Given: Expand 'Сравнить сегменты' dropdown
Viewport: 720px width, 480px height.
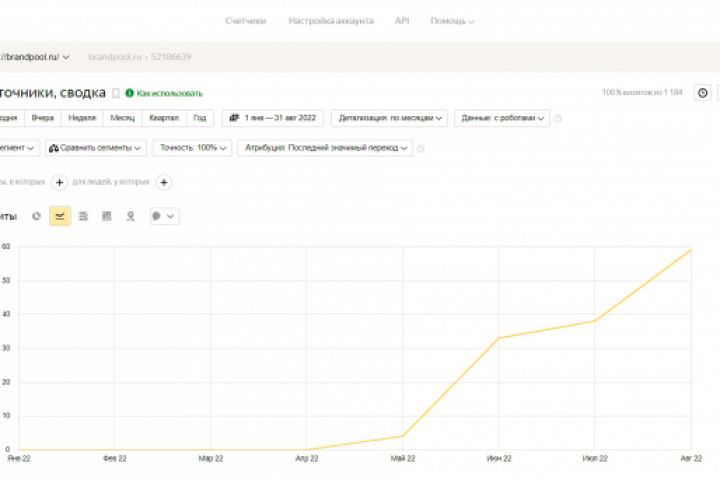Looking at the screenshot, I should [x=95, y=148].
